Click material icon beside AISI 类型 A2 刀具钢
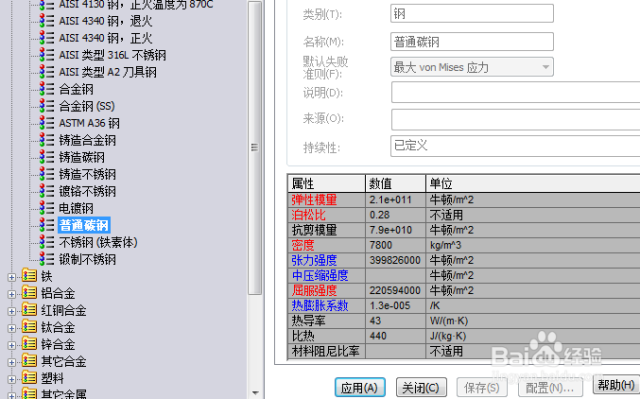Viewport: 640px width, 399px height. point(47,72)
